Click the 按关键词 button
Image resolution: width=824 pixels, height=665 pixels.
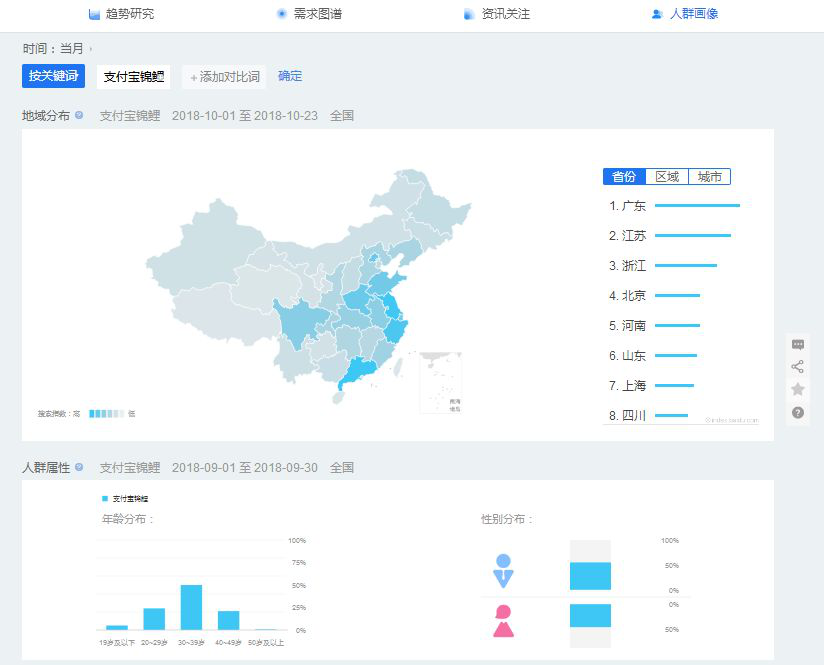(x=53, y=76)
